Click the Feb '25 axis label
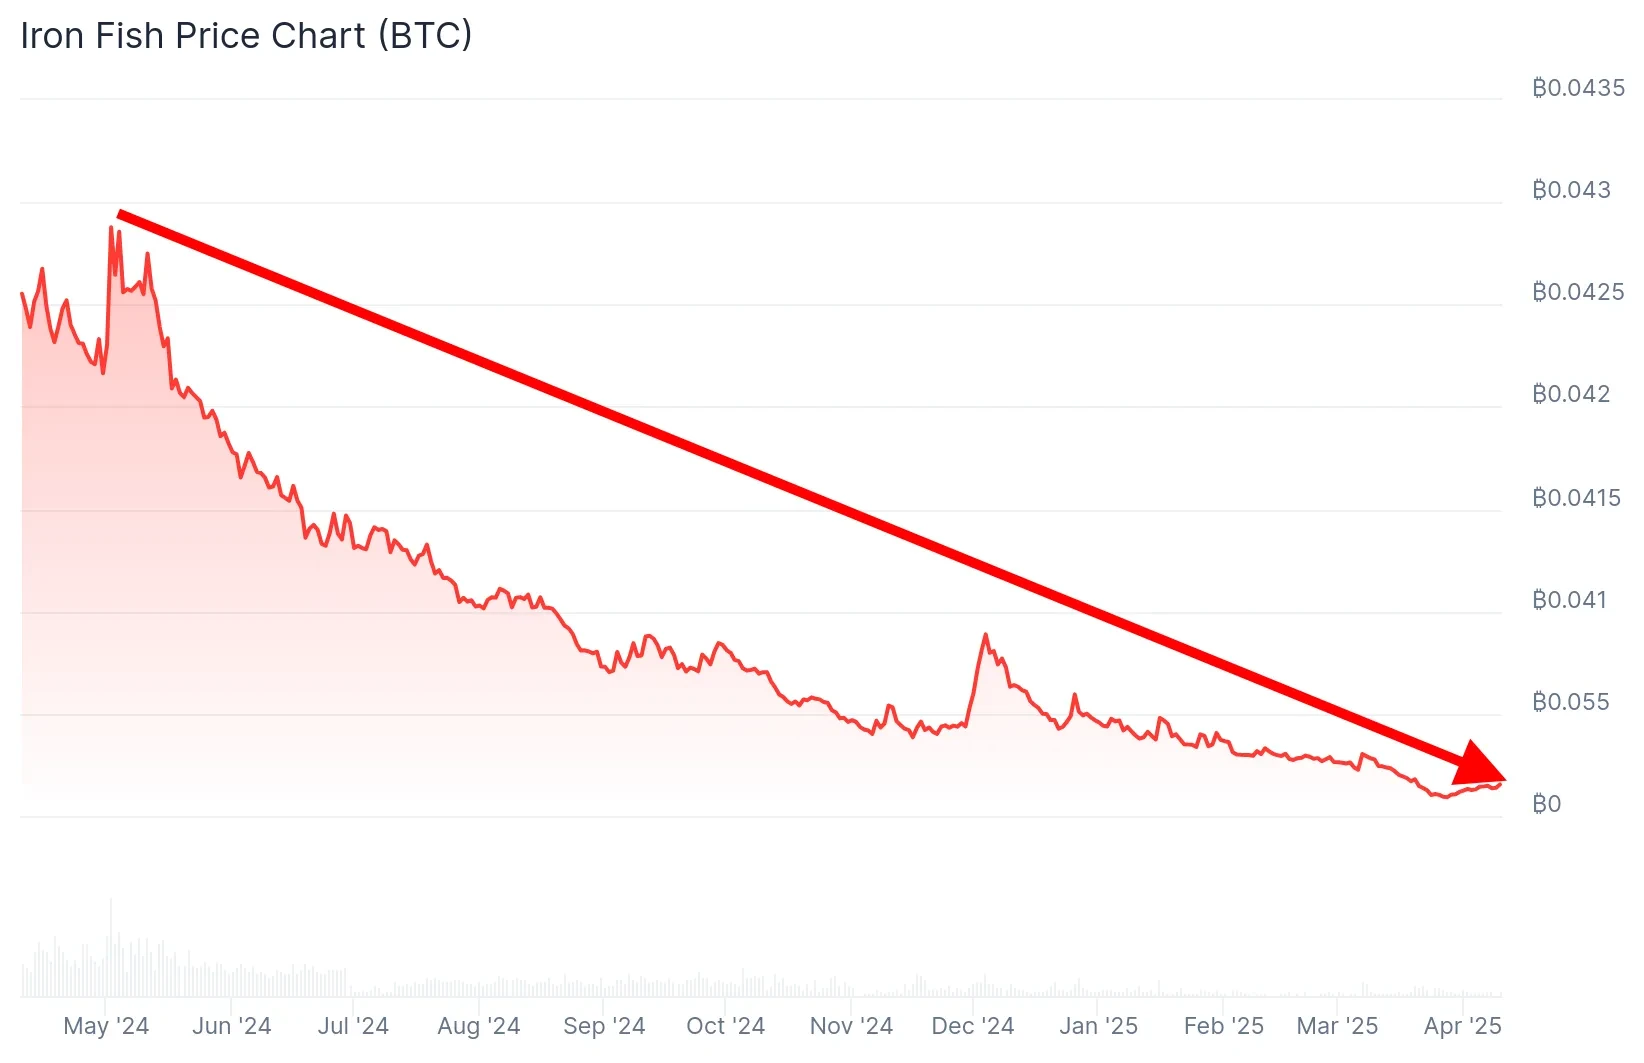 tap(1224, 1026)
